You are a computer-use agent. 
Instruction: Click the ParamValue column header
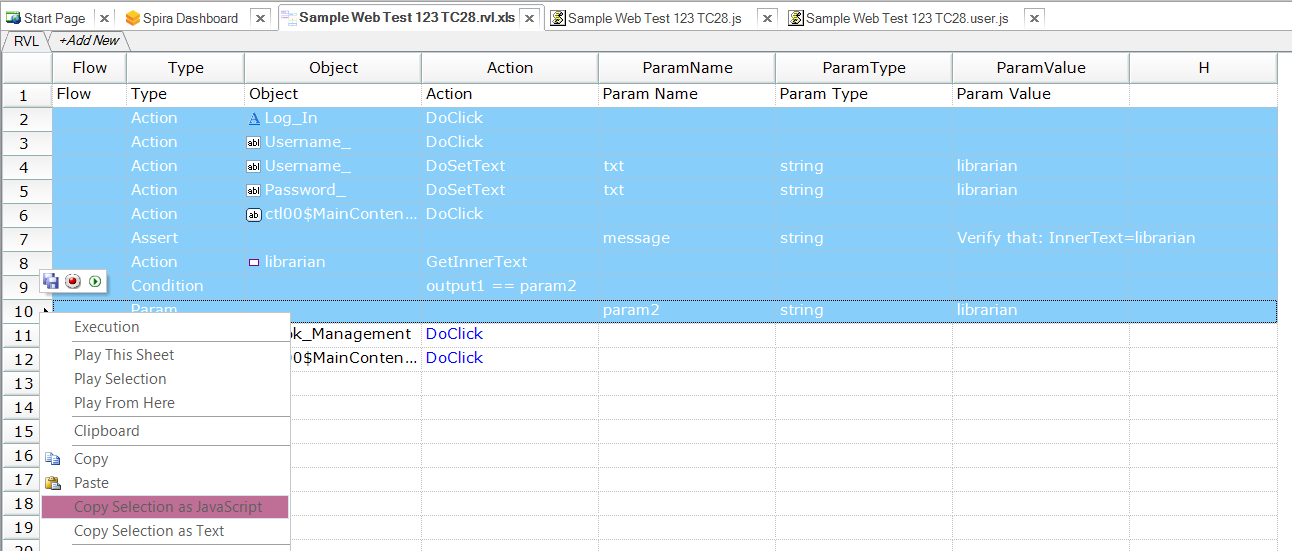click(1040, 68)
